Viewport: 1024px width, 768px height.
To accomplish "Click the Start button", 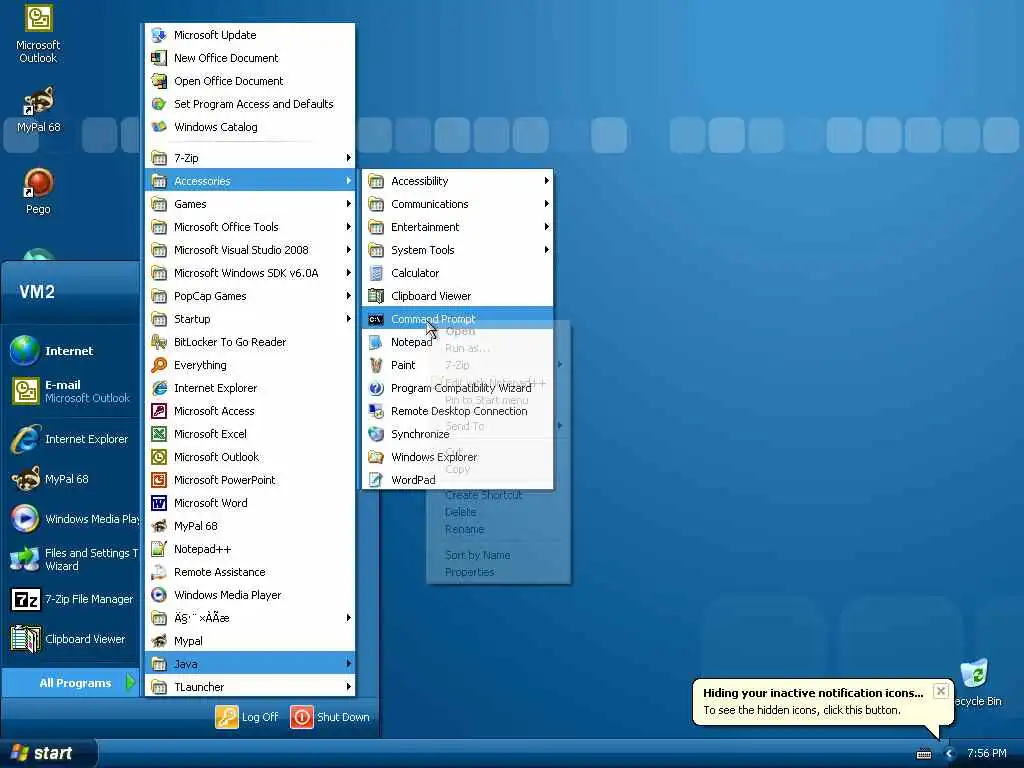I will click(48, 753).
